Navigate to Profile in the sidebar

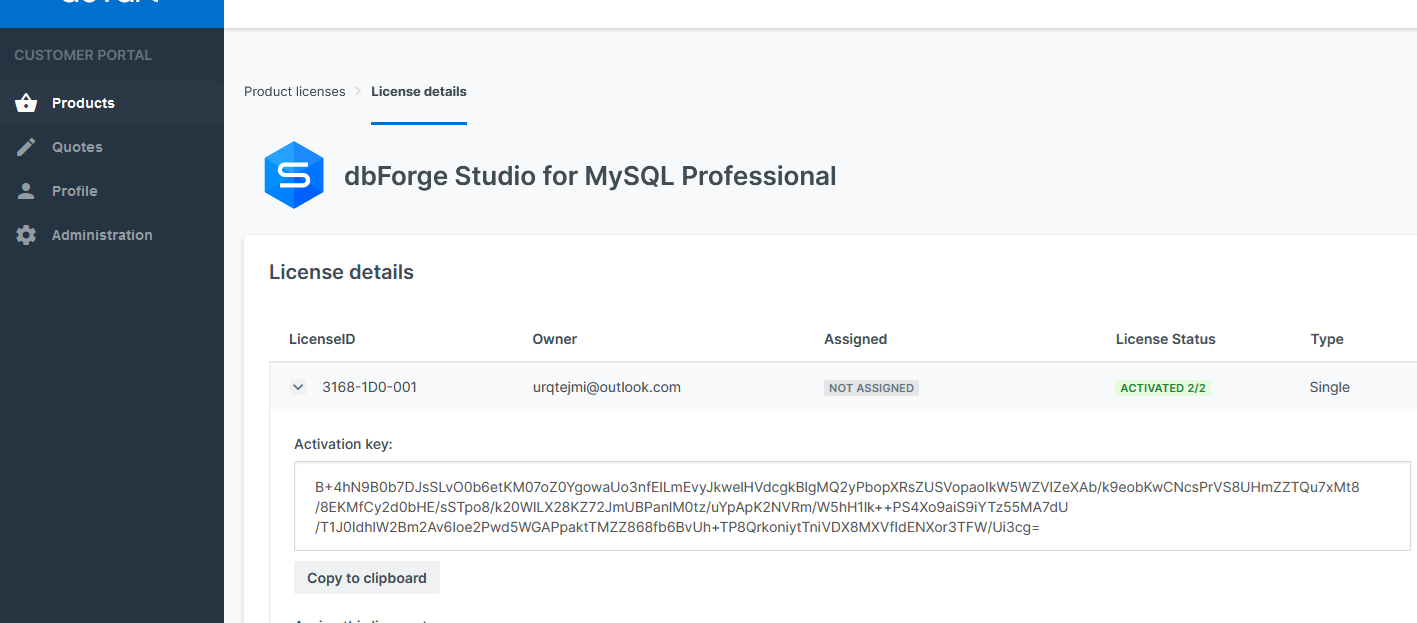click(x=75, y=191)
